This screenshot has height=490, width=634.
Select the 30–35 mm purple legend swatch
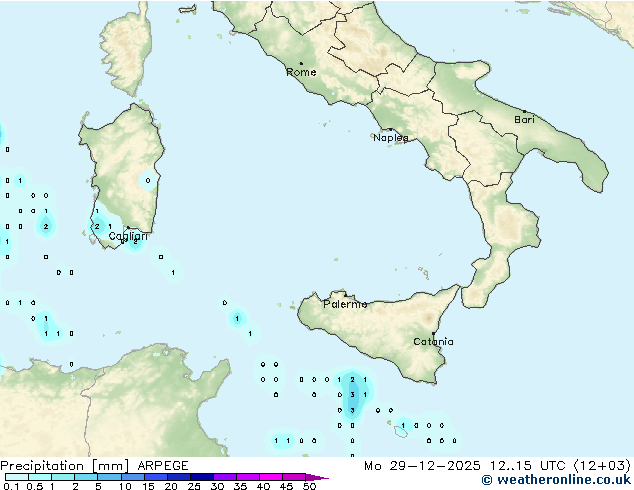[225, 477]
